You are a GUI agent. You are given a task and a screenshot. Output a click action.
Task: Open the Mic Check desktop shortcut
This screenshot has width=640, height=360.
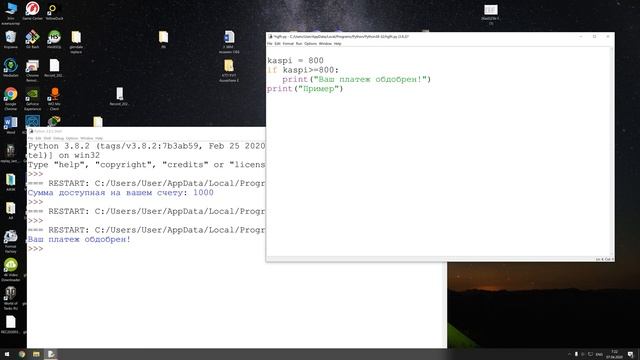[54, 98]
